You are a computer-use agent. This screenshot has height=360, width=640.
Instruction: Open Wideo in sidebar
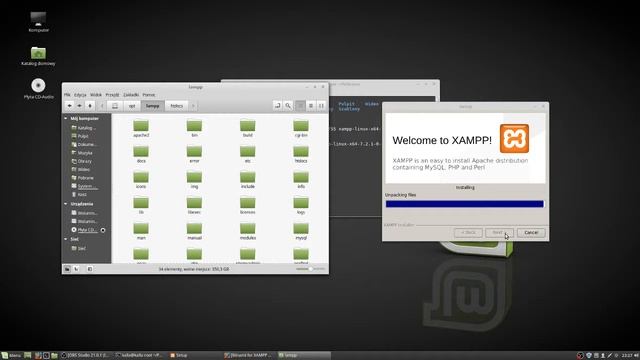(81, 169)
